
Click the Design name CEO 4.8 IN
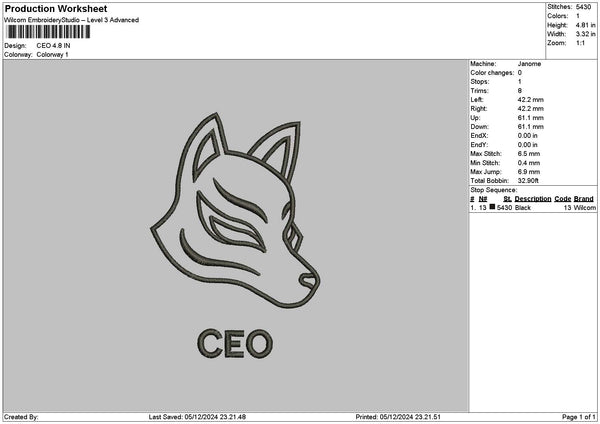click(x=53, y=46)
